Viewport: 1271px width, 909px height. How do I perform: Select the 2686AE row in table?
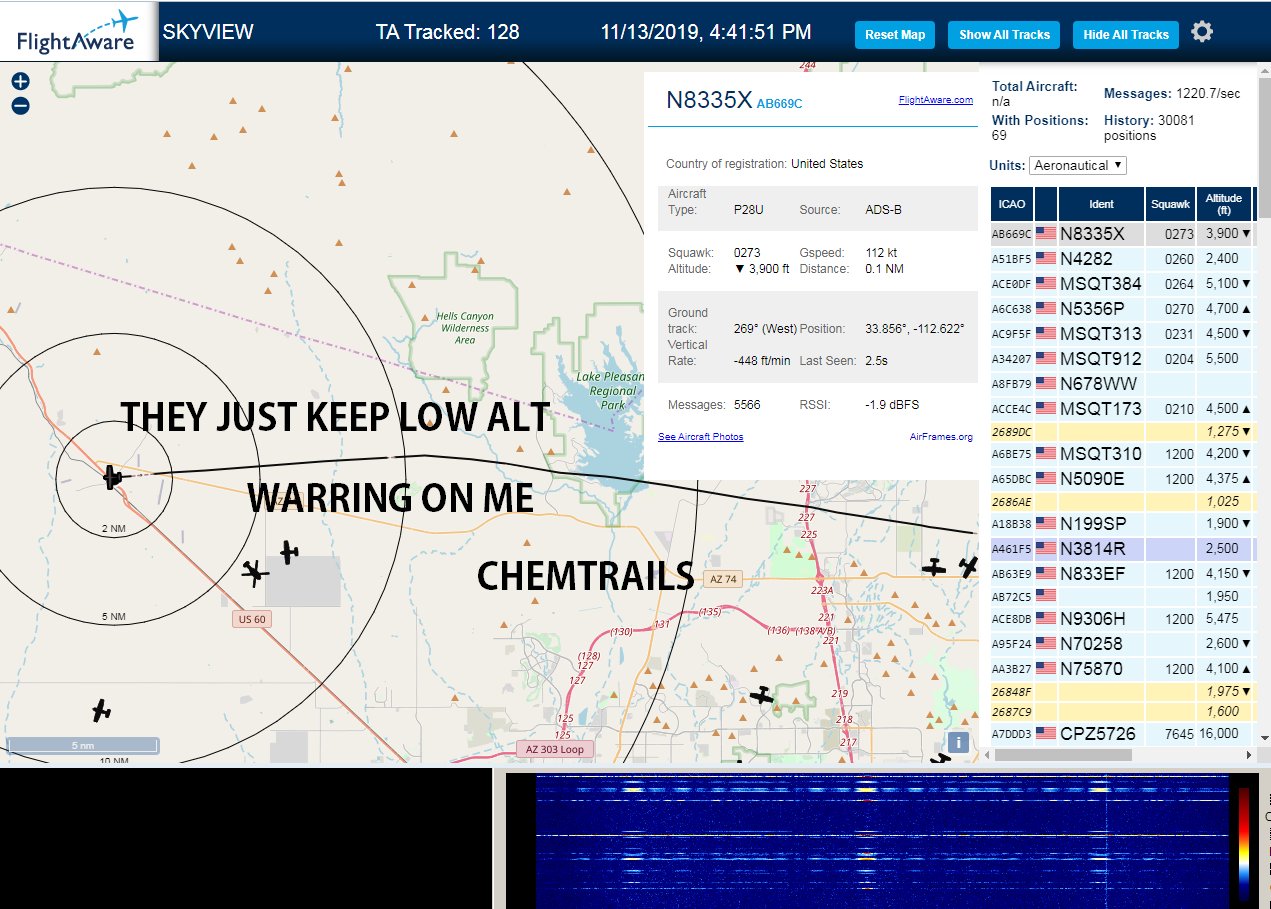(1123, 502)
